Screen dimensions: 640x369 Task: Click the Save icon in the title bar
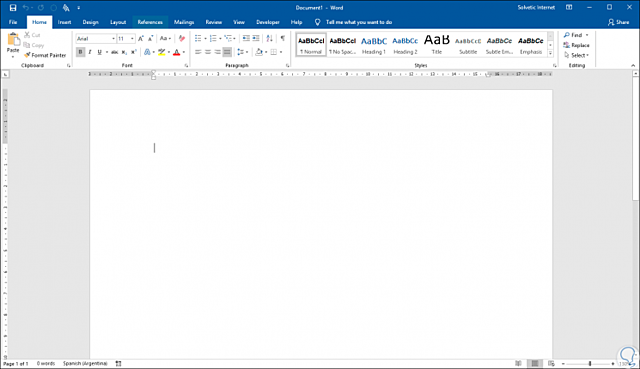coord(13,8)
